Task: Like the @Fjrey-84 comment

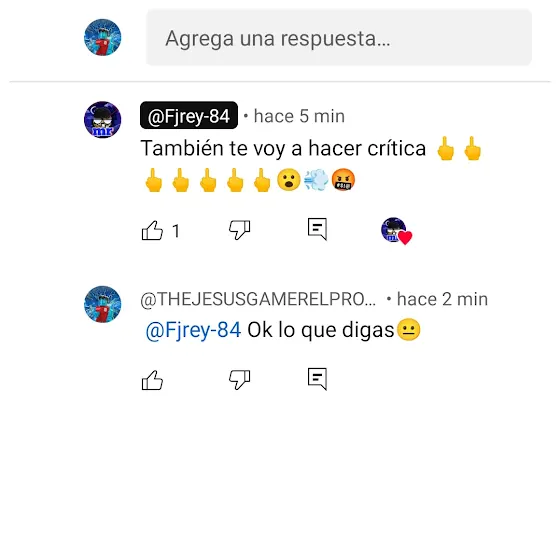Action: pyautogui.click(x=152, y=230)
